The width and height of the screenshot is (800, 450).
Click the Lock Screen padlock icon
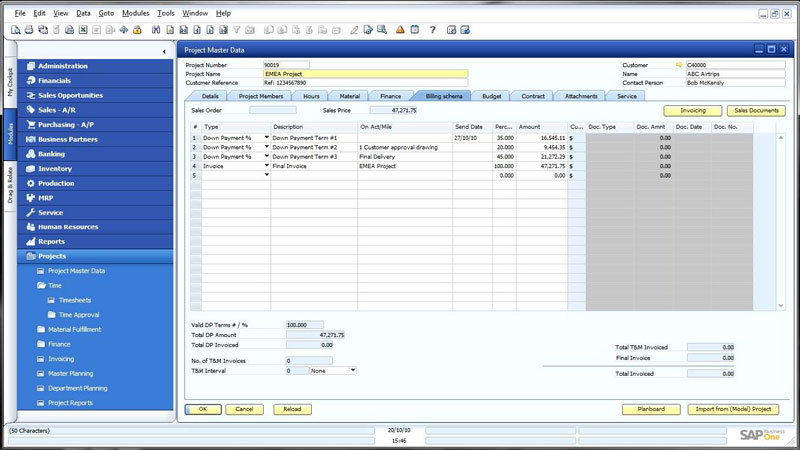[x=137, y=30]
